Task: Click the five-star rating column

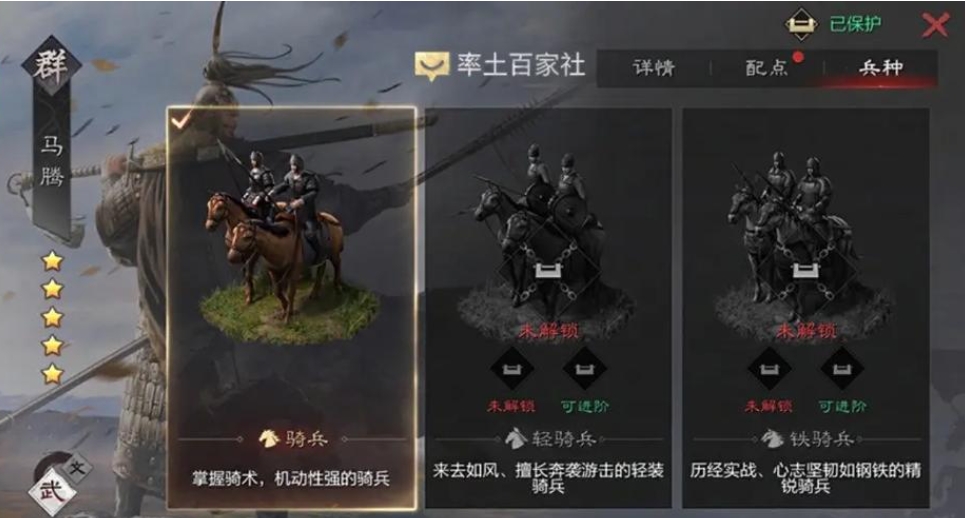Action: pyautogui.click(x=52, y=317)
